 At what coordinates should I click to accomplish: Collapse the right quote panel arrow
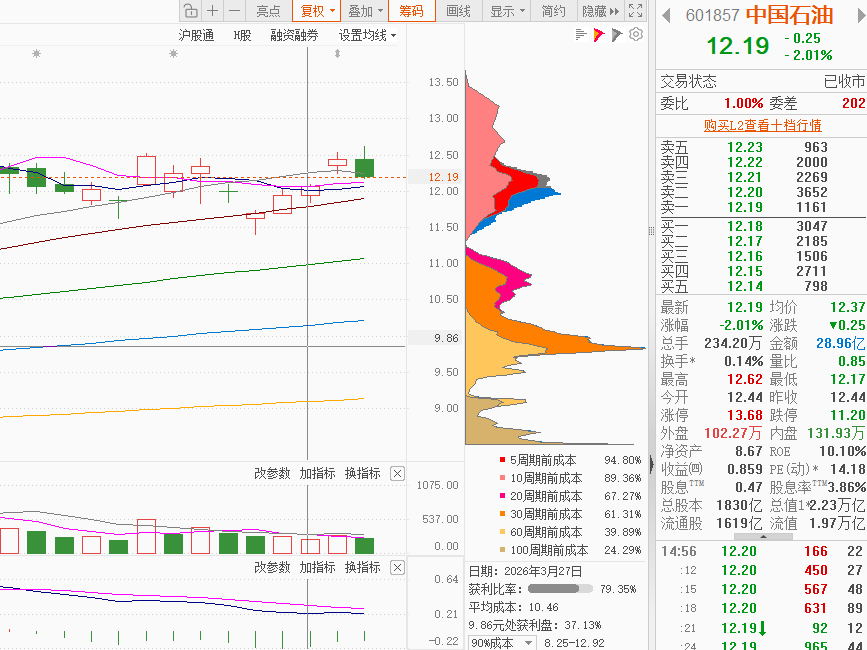tap(651, 464)
